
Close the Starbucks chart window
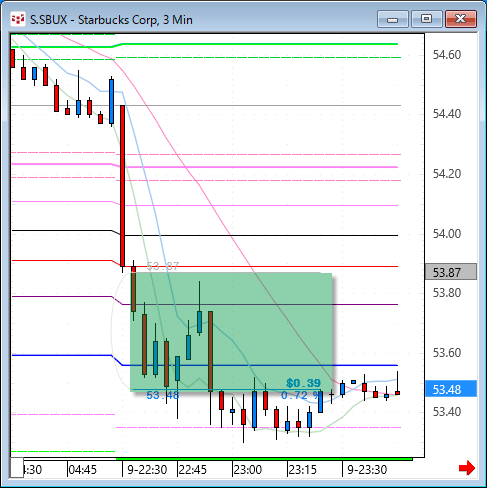(x=461, y=19)
